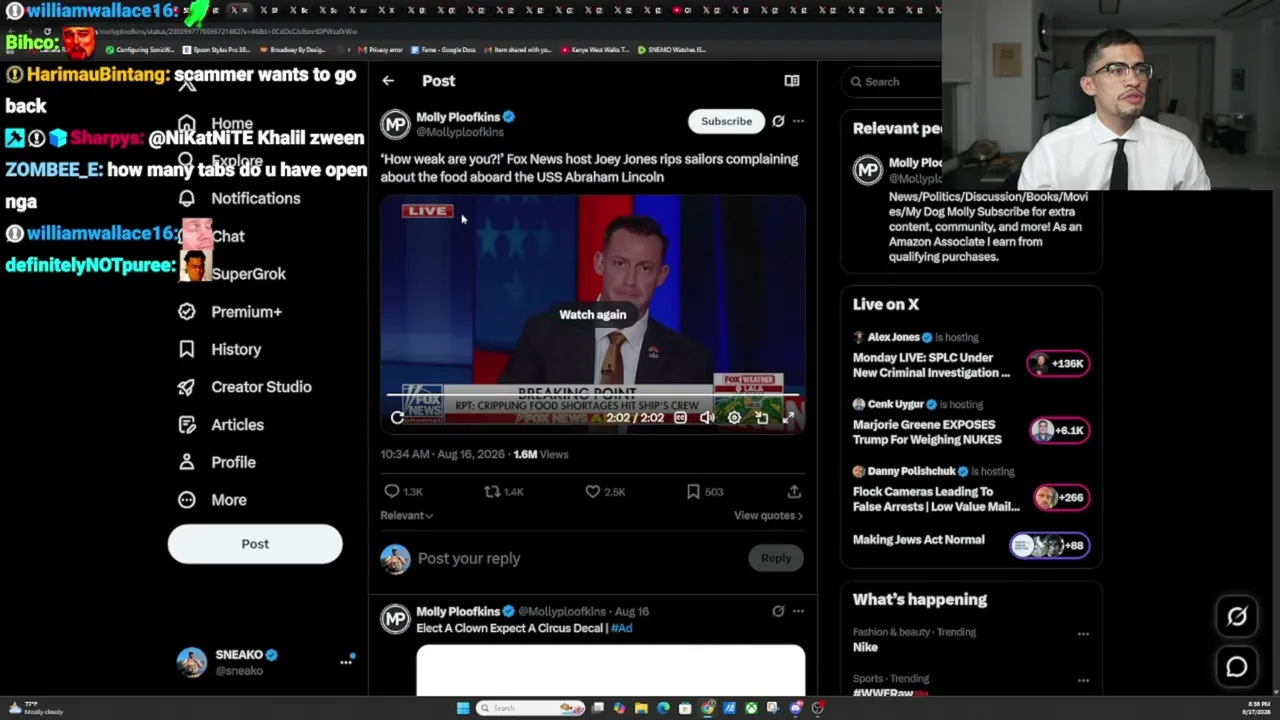1280x720 pixels.
Task: Open video settings gear
Action: pos(734,418)
